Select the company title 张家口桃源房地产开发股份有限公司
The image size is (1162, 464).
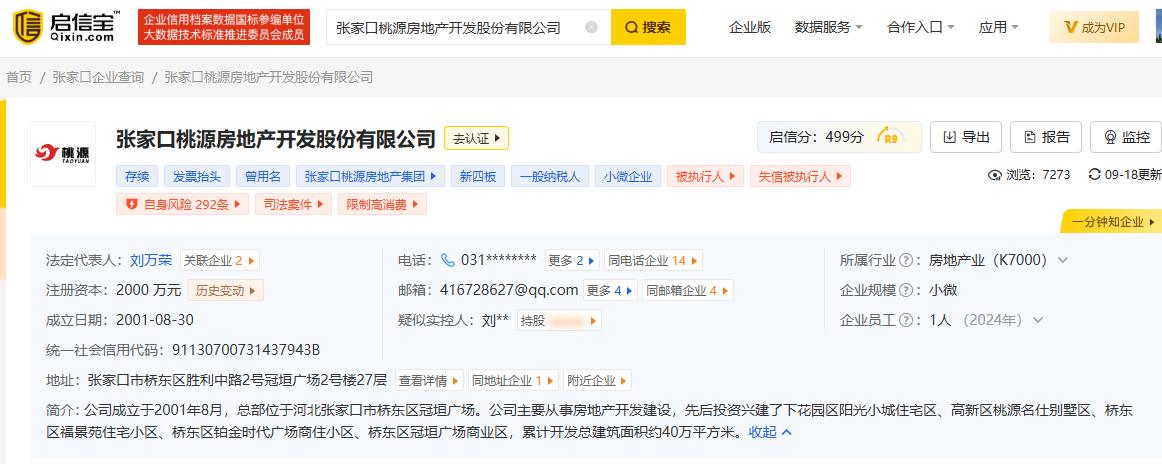[276, 139]
